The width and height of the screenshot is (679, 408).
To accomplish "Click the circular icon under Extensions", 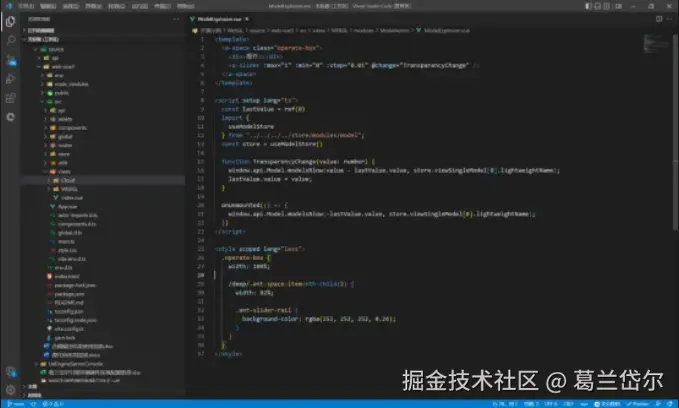I will click(x=10, y=117).
